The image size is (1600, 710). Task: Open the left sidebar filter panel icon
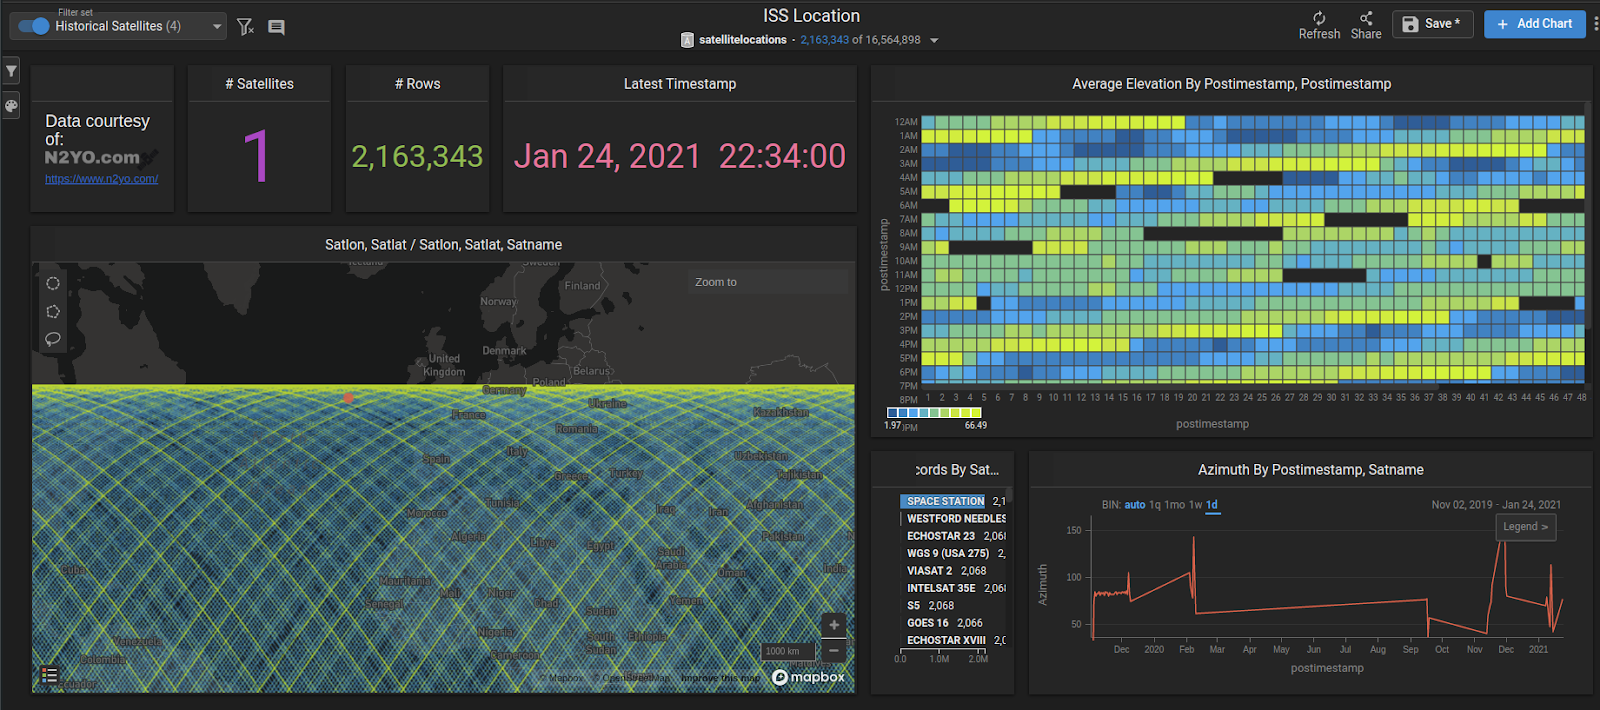pyautogui.click(x=11, y=71)
